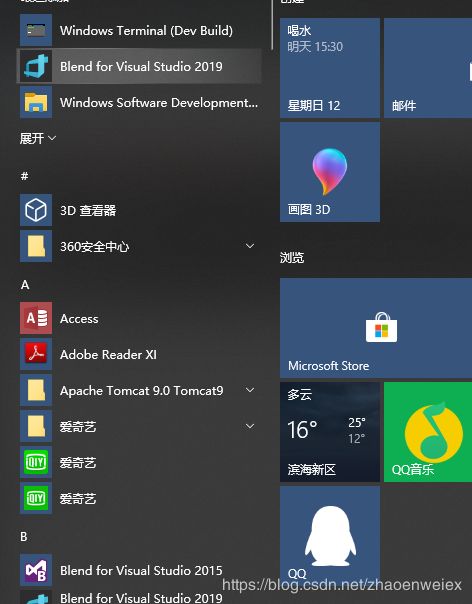This screenshot has width=472, height=604.
Task: Open Blend for Visual Studio 2015 icon
Action: tap(36, 570)
